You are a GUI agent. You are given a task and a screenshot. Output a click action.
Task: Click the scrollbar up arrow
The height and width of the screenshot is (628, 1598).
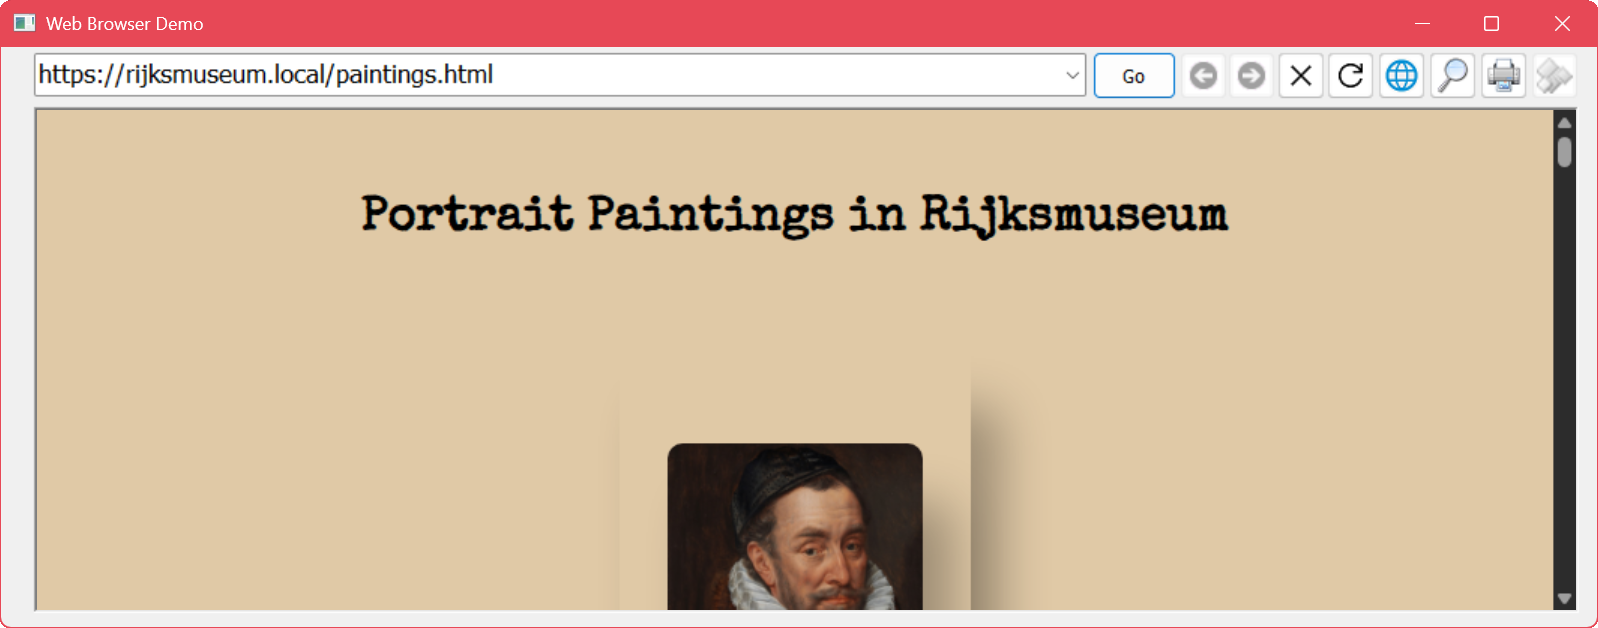1565,122
